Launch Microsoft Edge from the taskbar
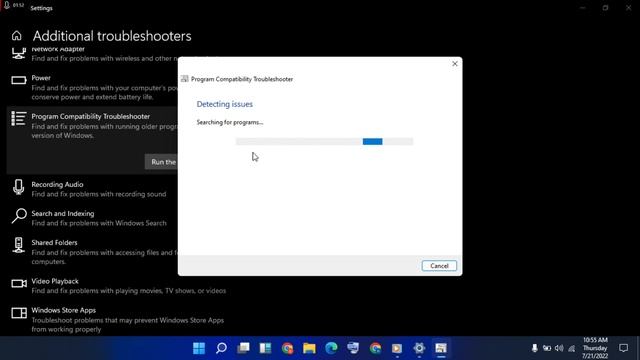This screenshot has width=640, height=360. [331, 348]
